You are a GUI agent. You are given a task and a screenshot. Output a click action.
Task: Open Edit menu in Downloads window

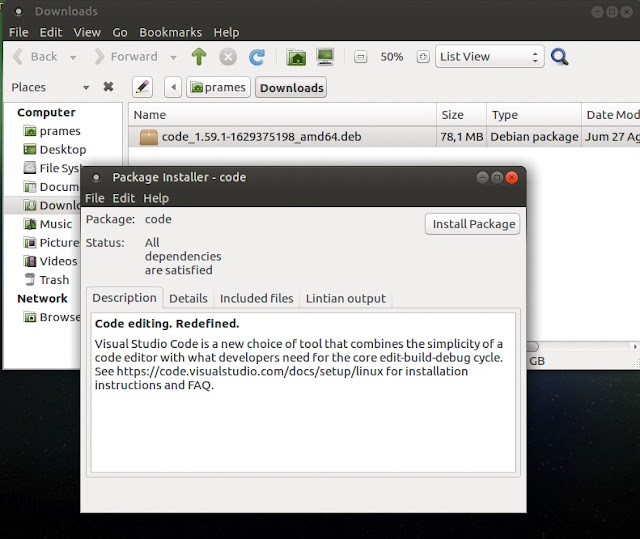click(x=51, y=32)
